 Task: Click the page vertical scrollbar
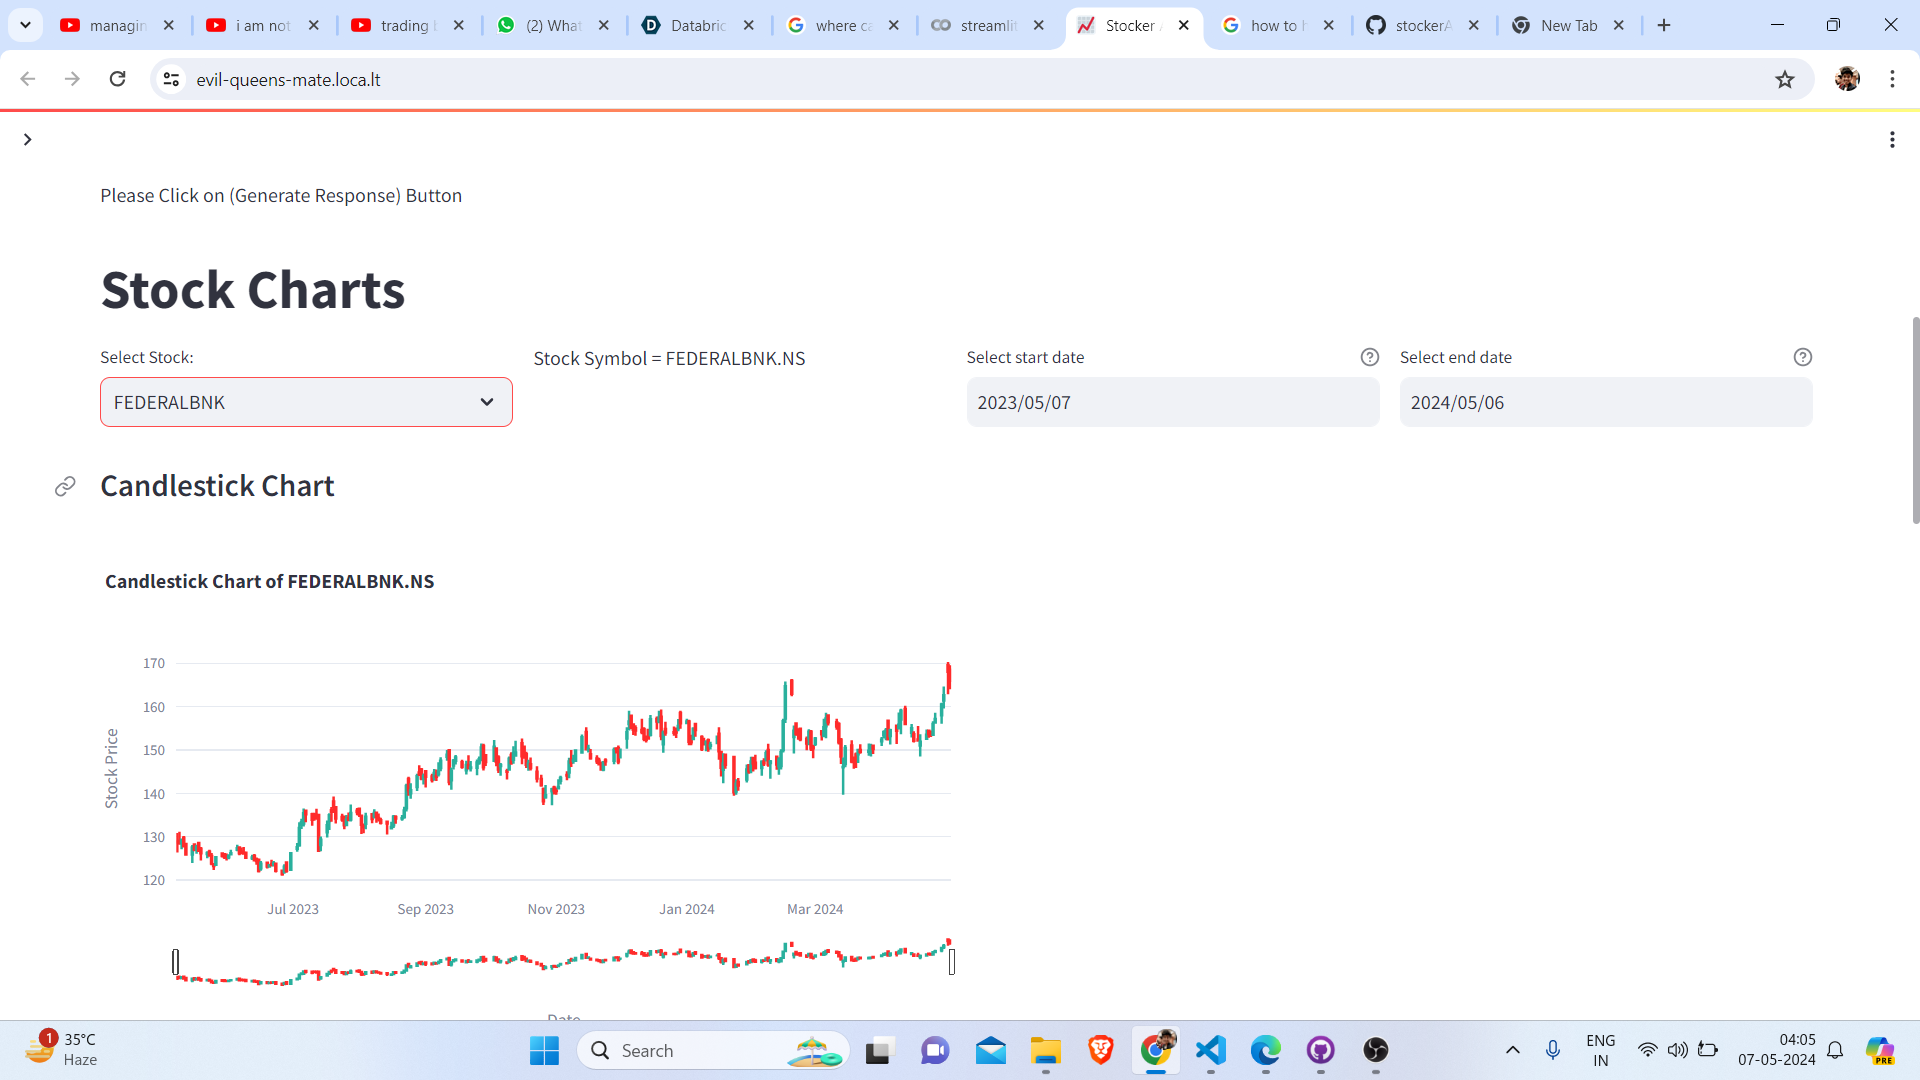point(1914,420)
